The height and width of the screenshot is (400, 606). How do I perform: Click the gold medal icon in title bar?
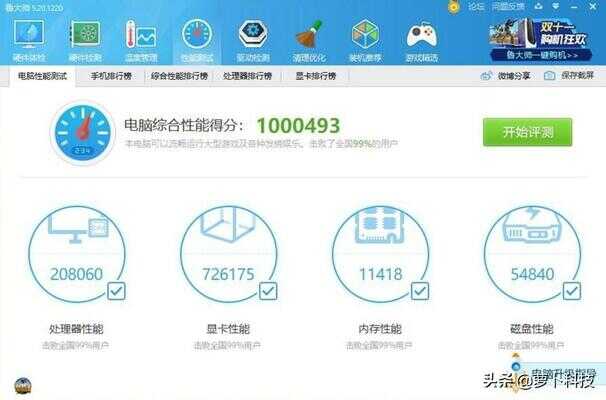coord(454,7)
